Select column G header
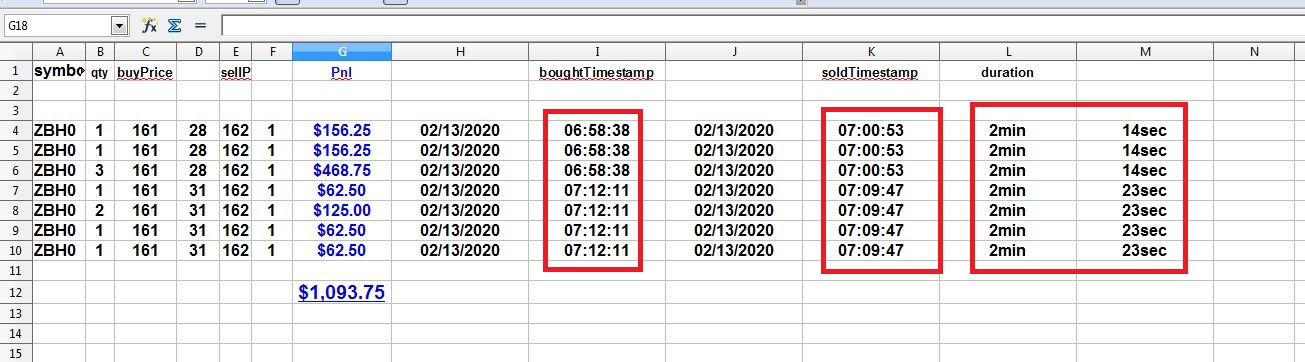The image size is (1305, 362). (x=342, y=51)
